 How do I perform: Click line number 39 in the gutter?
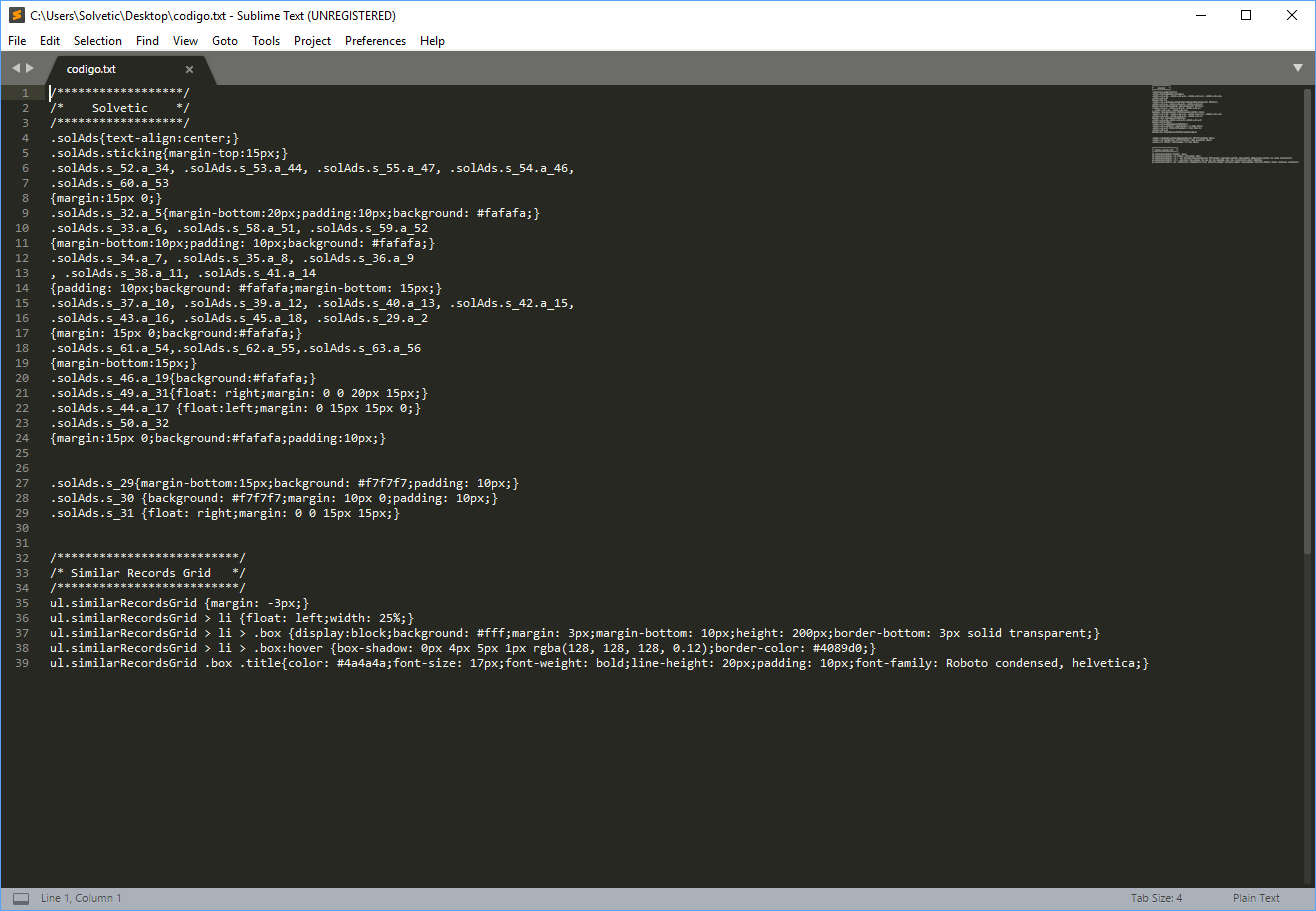pos(23,663)
